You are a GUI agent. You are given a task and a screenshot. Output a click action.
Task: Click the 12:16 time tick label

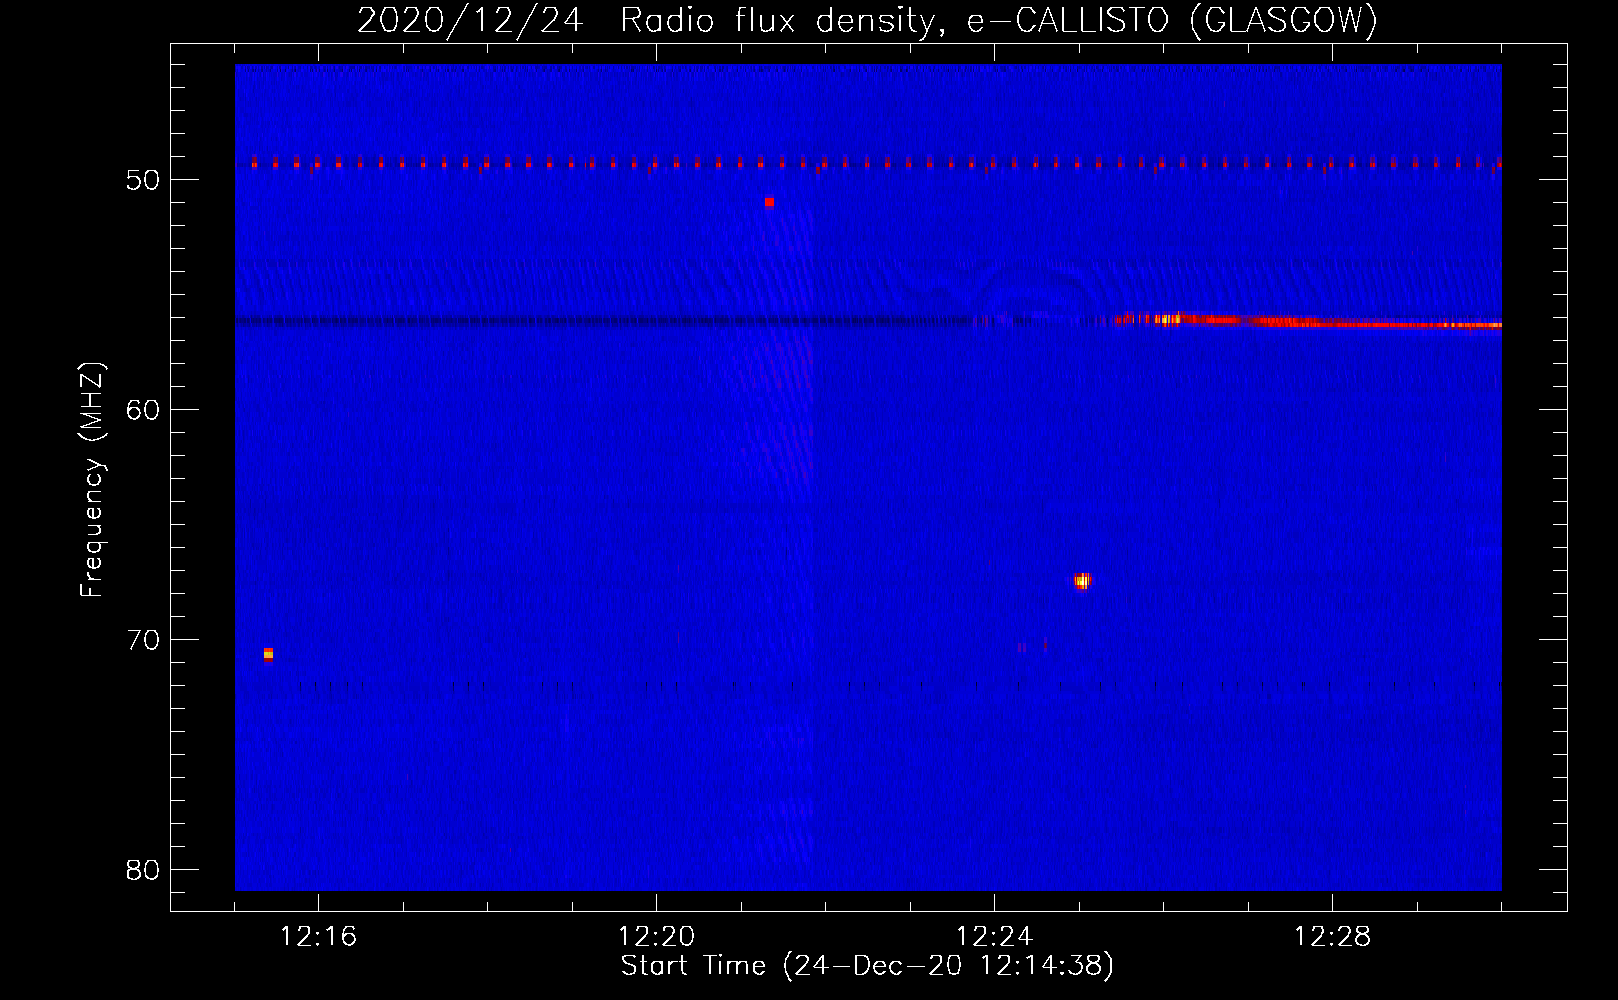coord(318,936)
